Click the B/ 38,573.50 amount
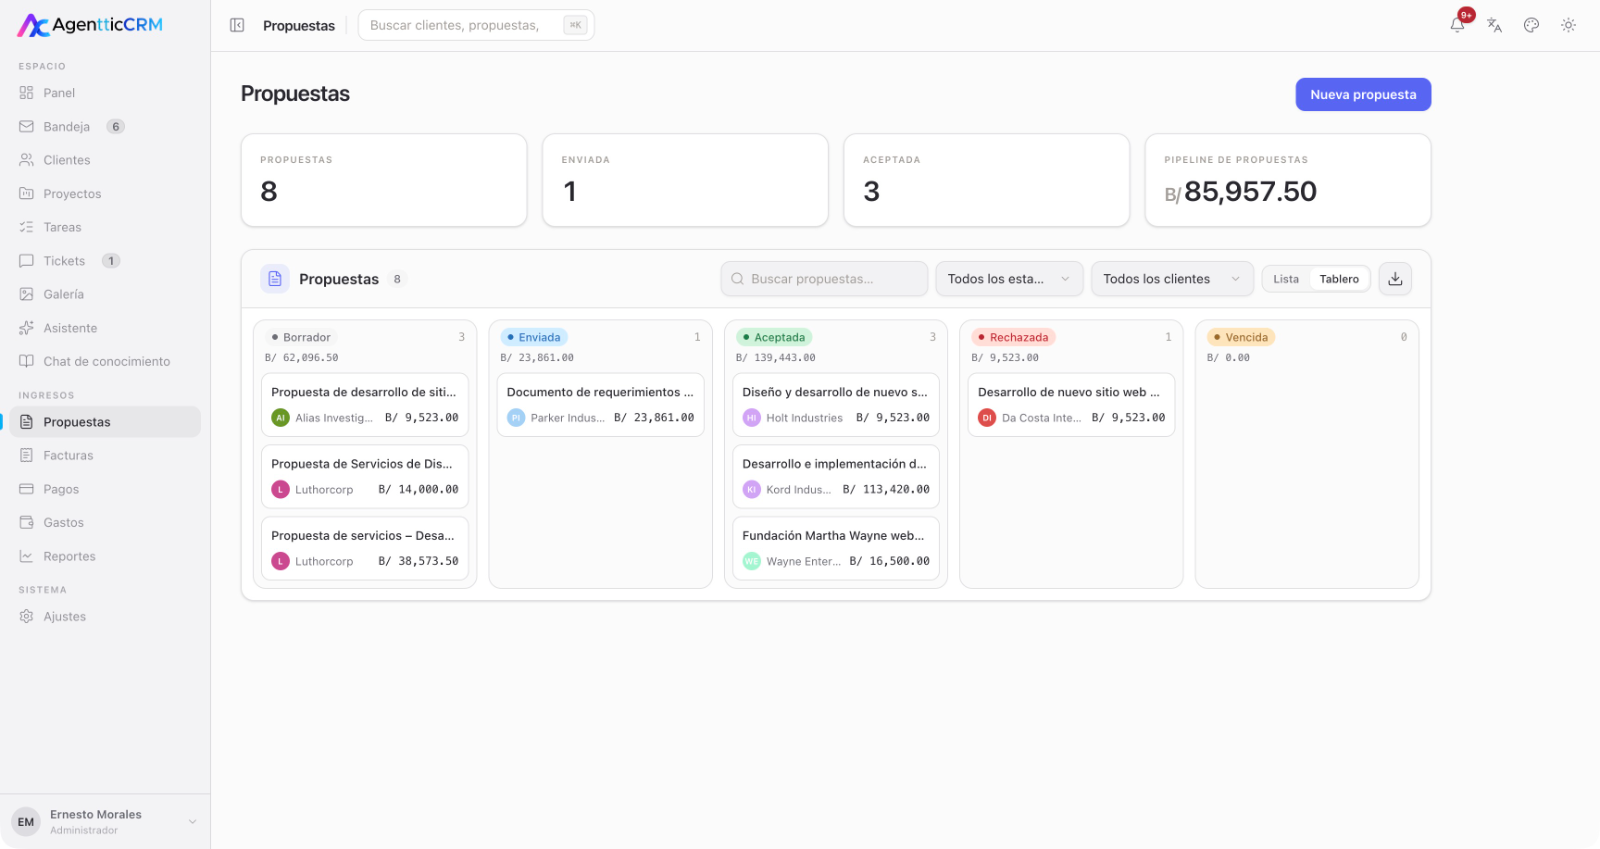Image resolution: width=1600 pixels, height=849 pixels. [x=418, y=561]
